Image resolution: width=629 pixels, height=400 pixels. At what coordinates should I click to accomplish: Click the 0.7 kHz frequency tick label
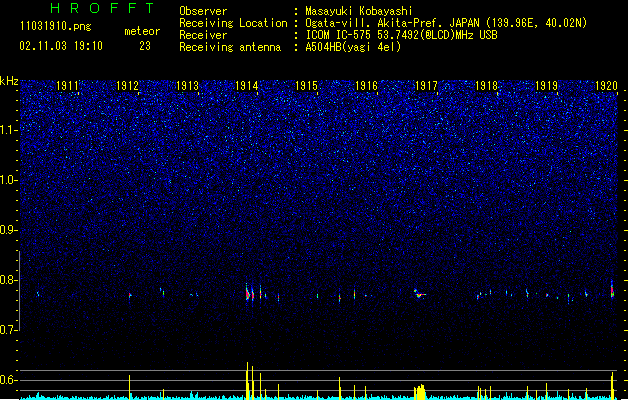click(9, 330)
